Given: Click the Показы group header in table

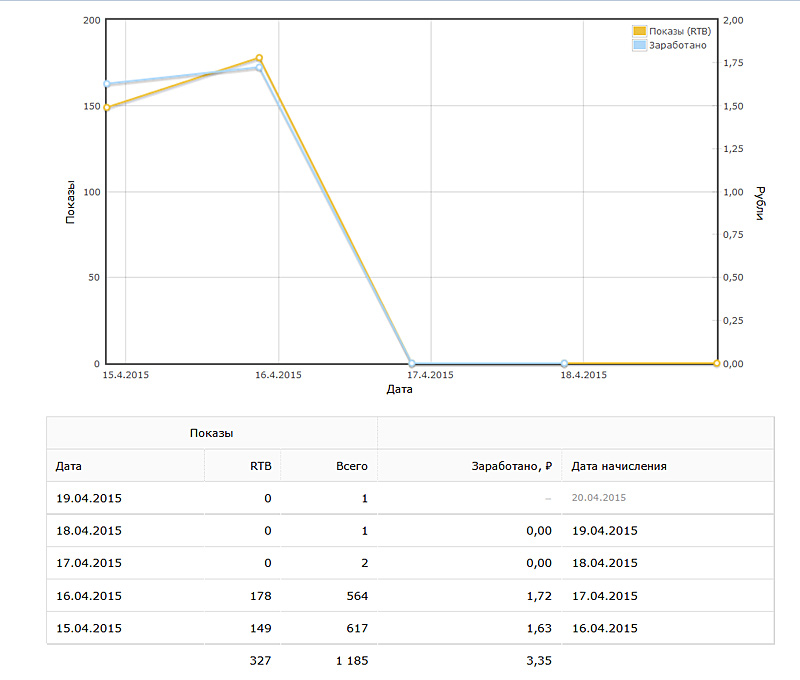Looking at the screenshot, I should pyautogui.click(x=212, y=434).
